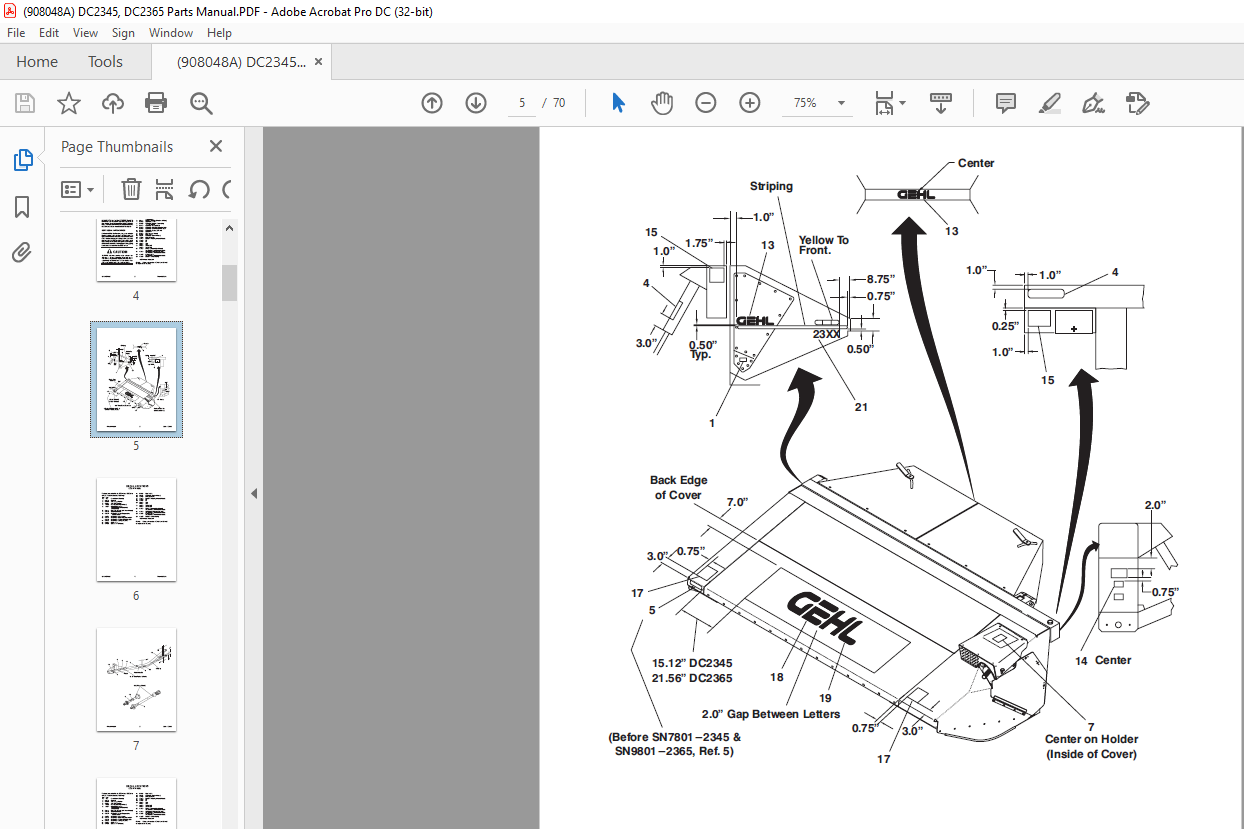Close the Page Thumbnails panel
This screenshot has width=1244, height=829.
coord(215,146)
